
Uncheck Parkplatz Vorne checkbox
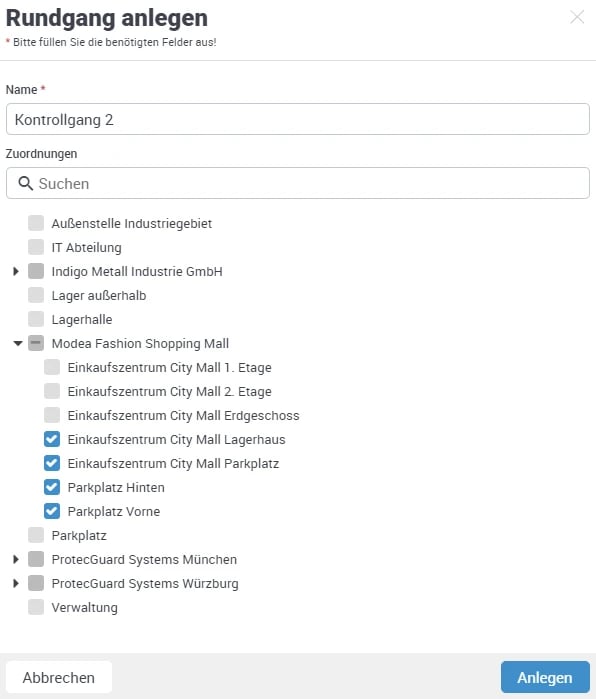(x=52, y=511)
